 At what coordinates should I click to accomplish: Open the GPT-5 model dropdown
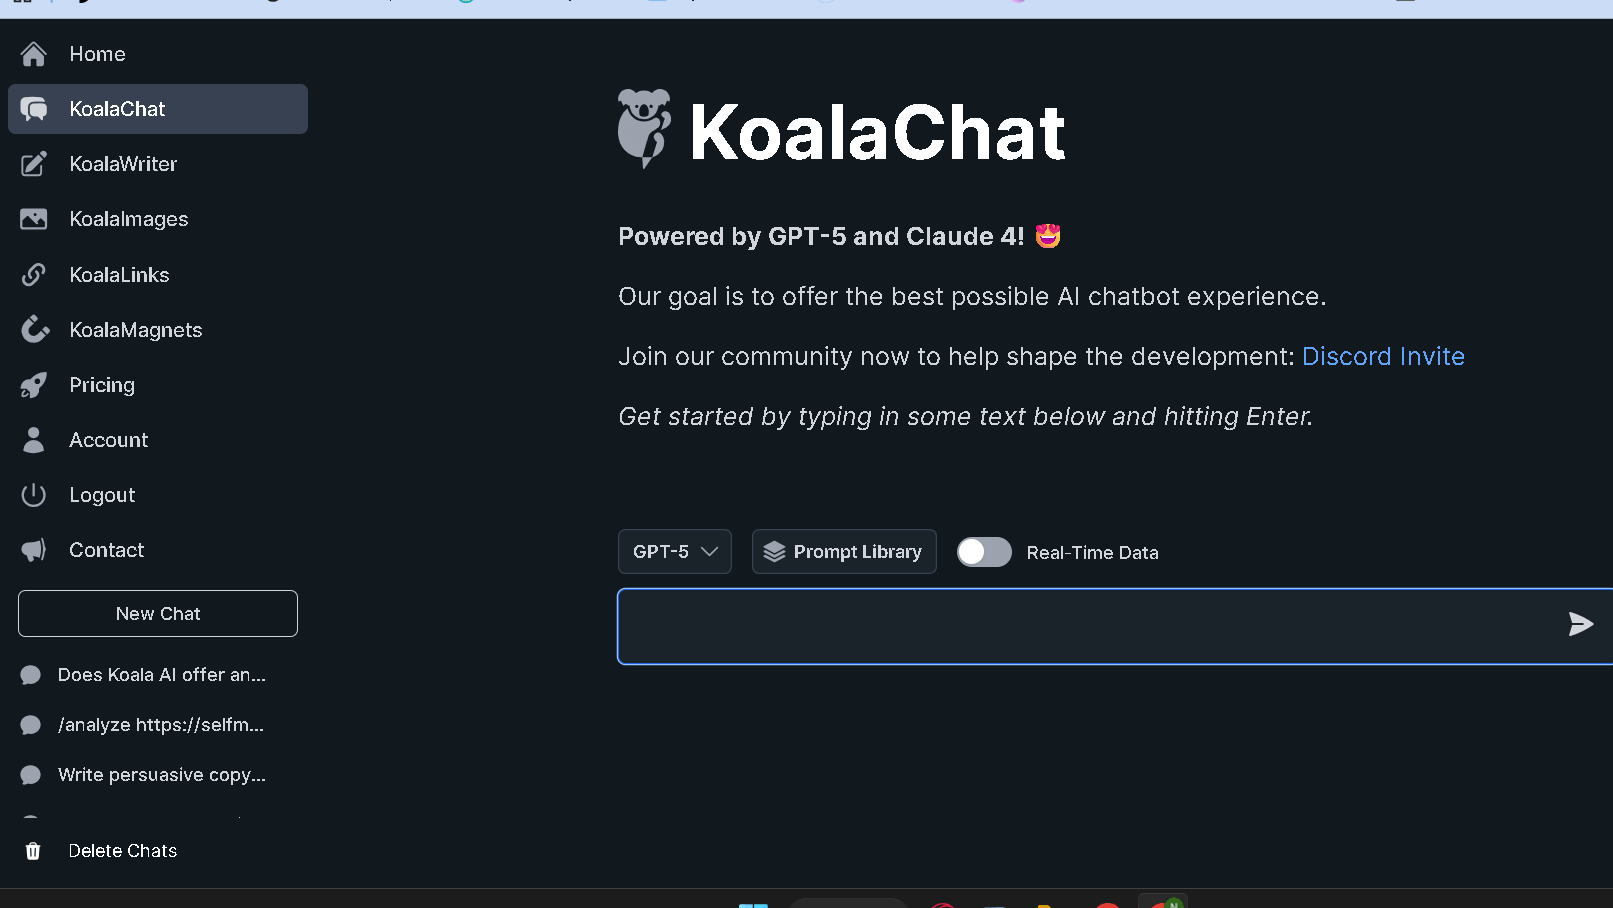[x=674, y=551]
